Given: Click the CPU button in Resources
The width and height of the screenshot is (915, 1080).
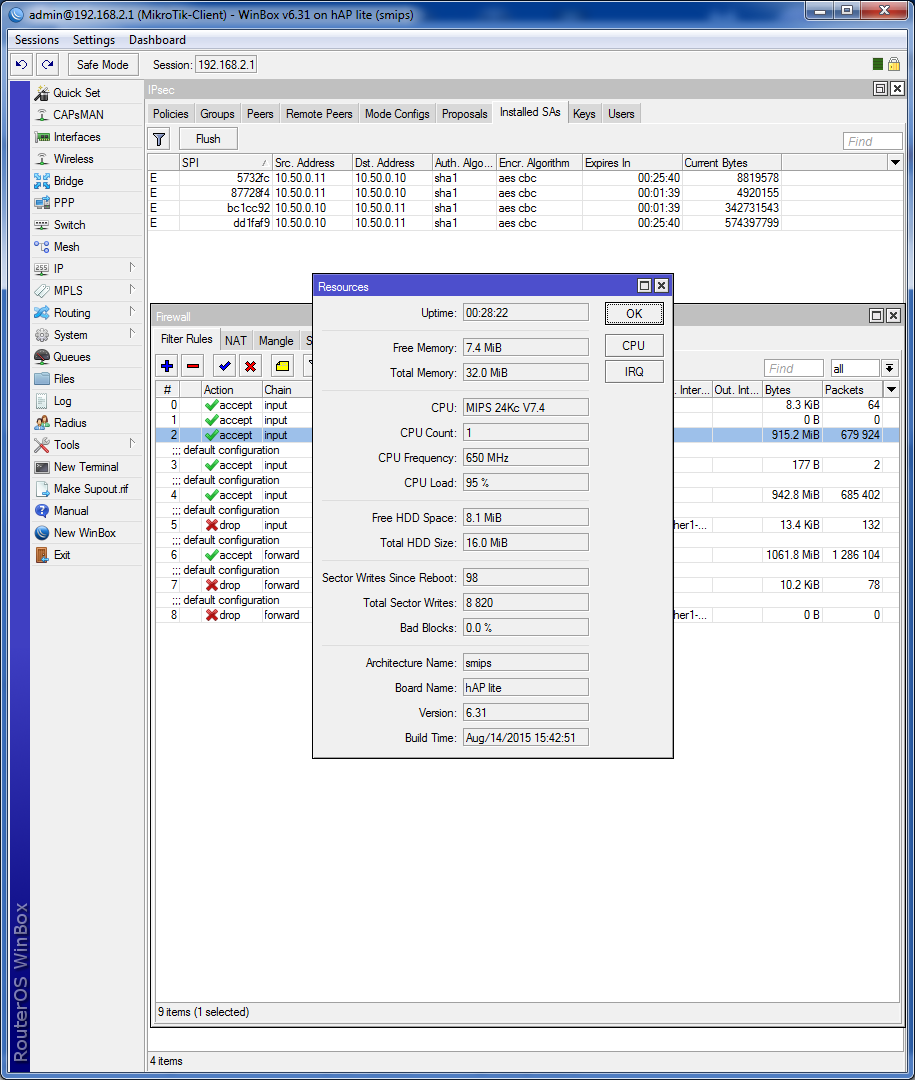Looking at the screenshot, I should pos(634,346).
